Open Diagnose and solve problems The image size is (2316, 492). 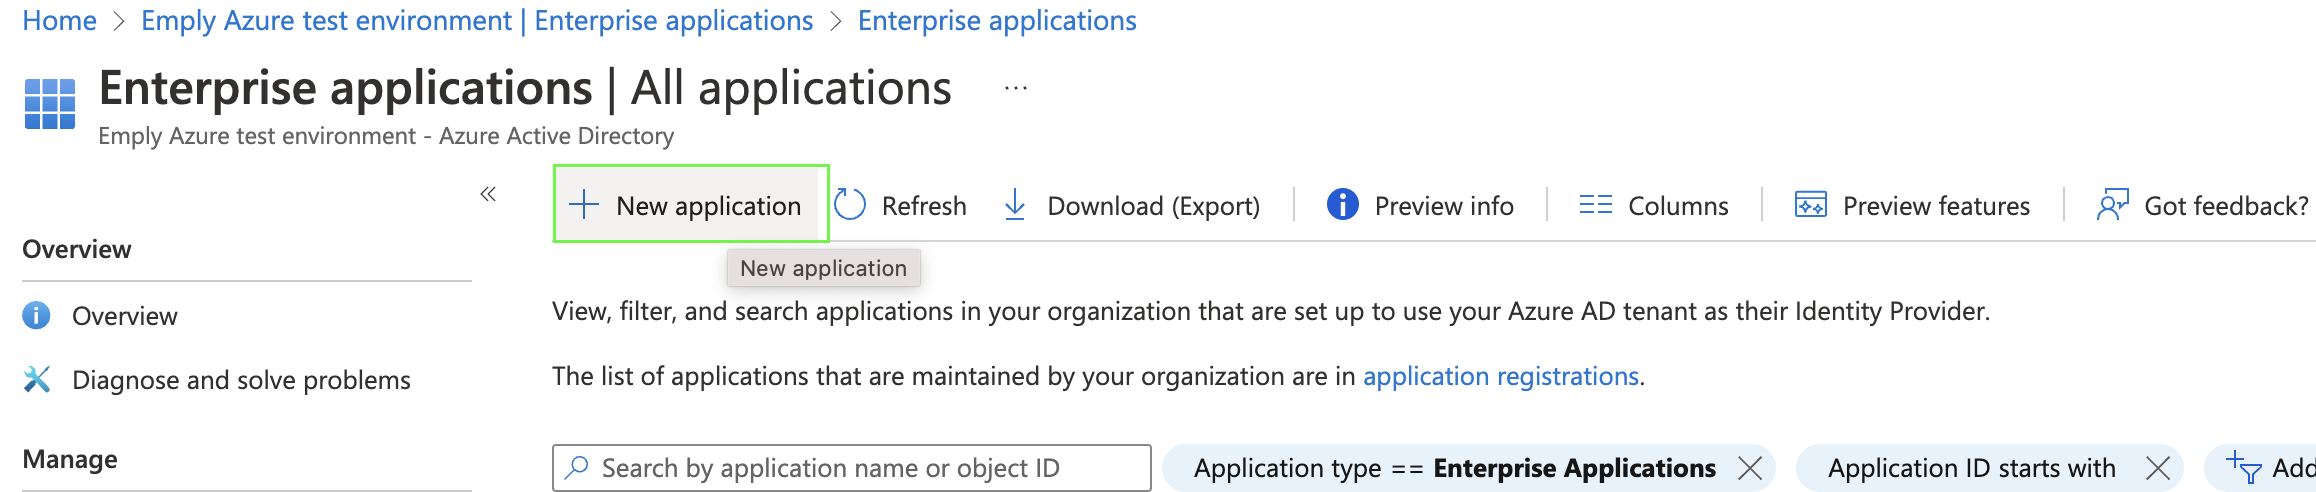pos(241,380)
